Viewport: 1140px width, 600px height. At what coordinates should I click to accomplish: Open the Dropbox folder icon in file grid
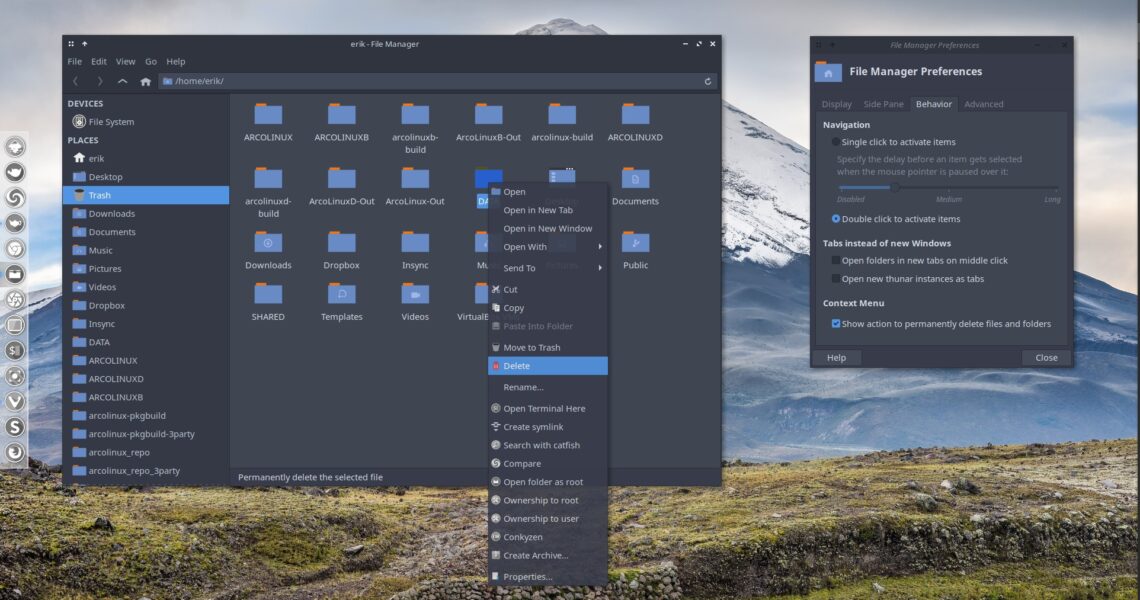(341, 243)
